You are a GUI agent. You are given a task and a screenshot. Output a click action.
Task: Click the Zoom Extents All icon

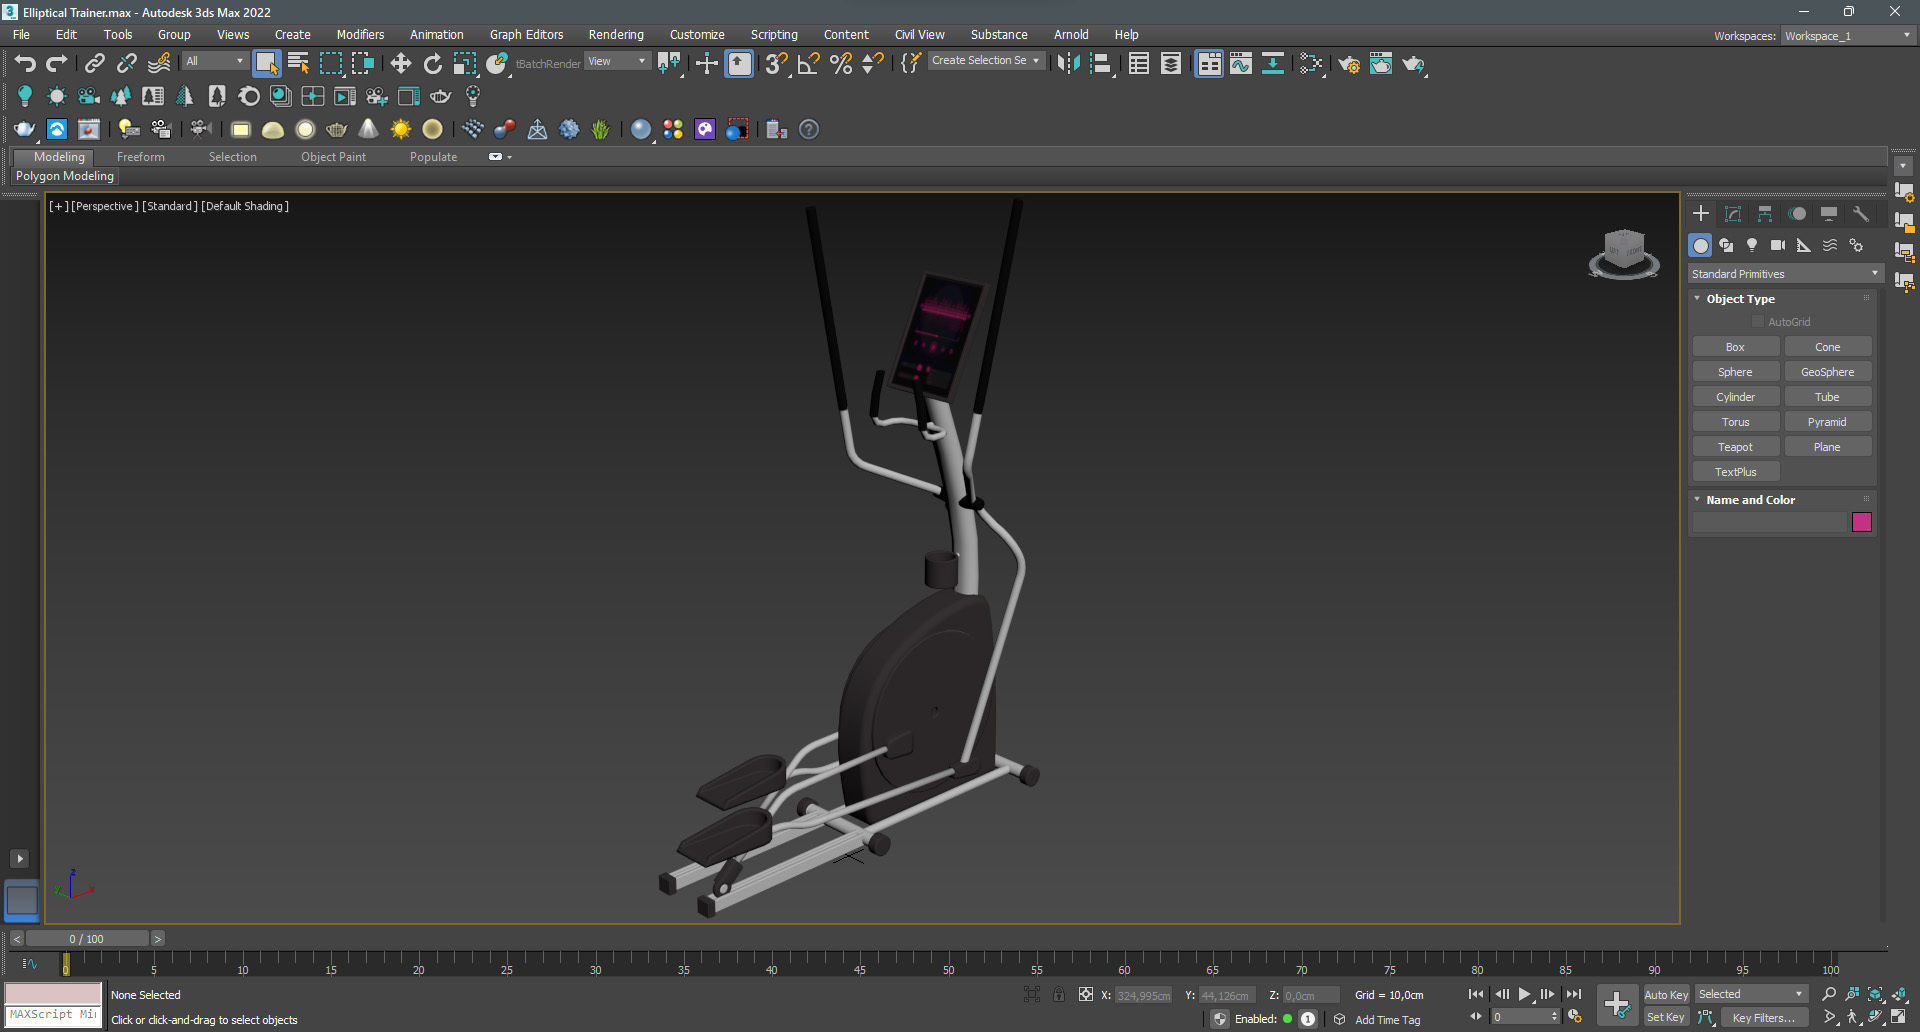(1898, 994)
